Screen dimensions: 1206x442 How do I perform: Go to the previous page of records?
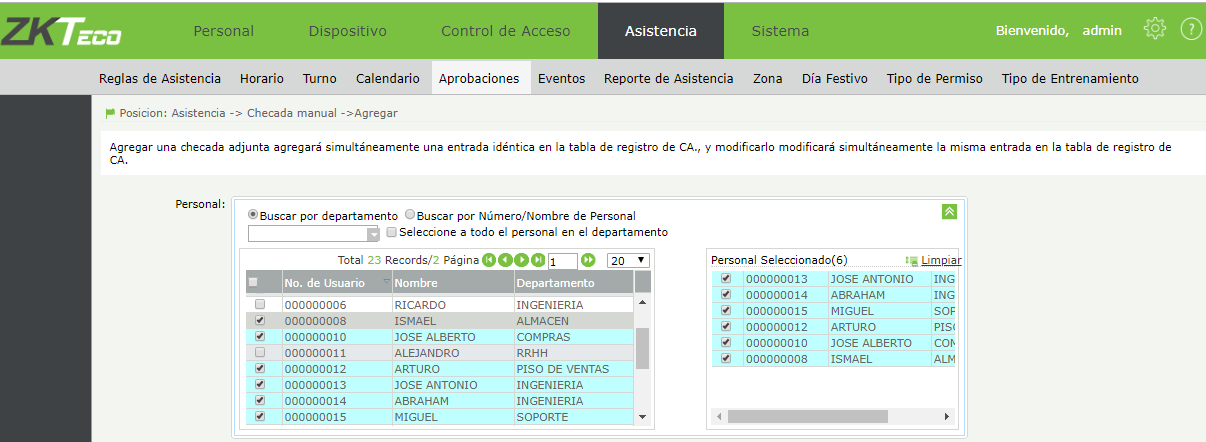tap(505, 260)
